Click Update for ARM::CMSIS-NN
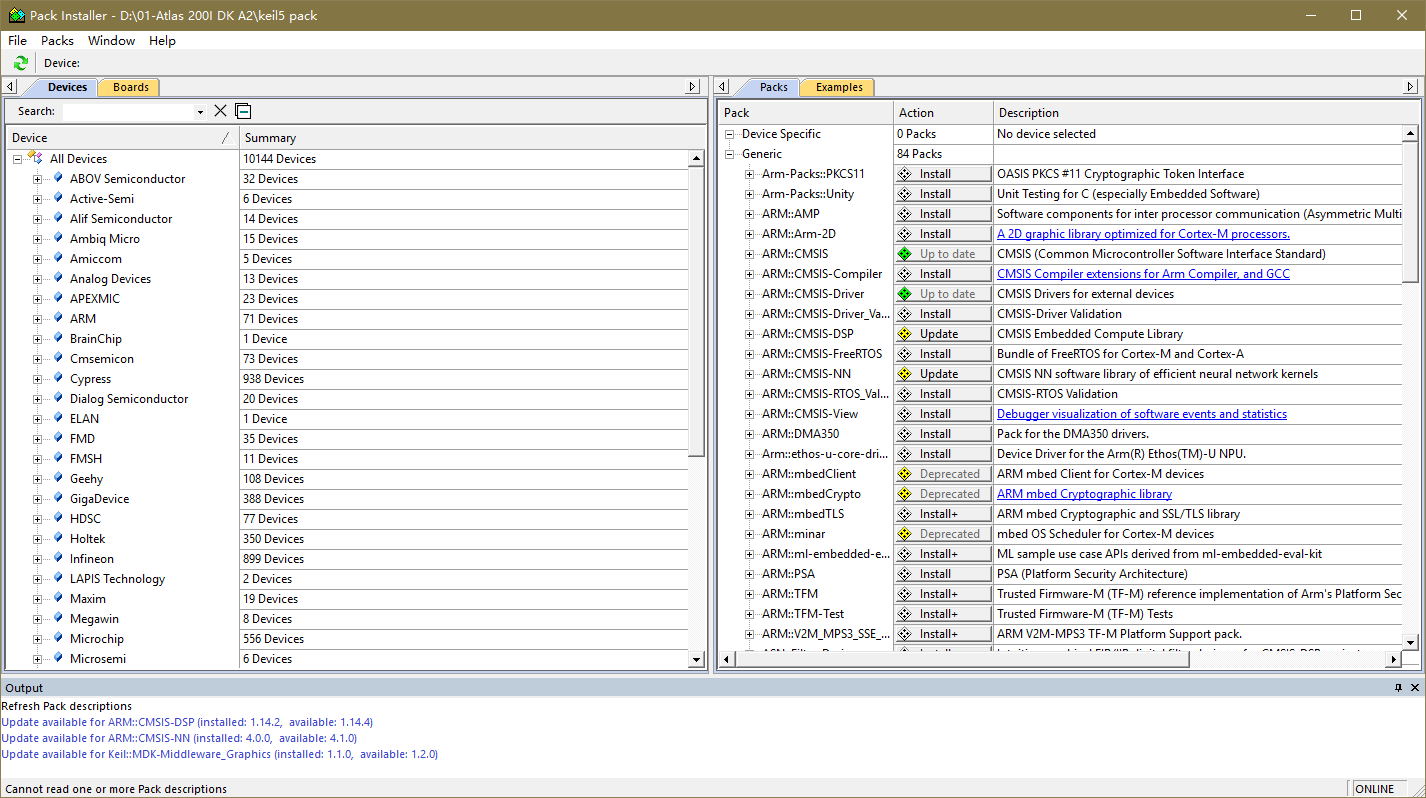 pos(943,374)
